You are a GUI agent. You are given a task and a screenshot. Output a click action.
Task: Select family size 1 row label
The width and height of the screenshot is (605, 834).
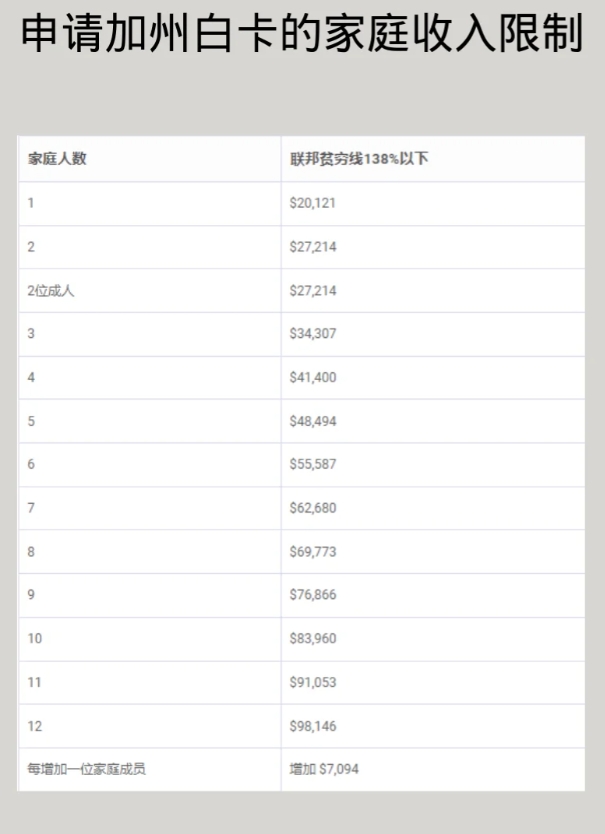click(x=31, y=203)
